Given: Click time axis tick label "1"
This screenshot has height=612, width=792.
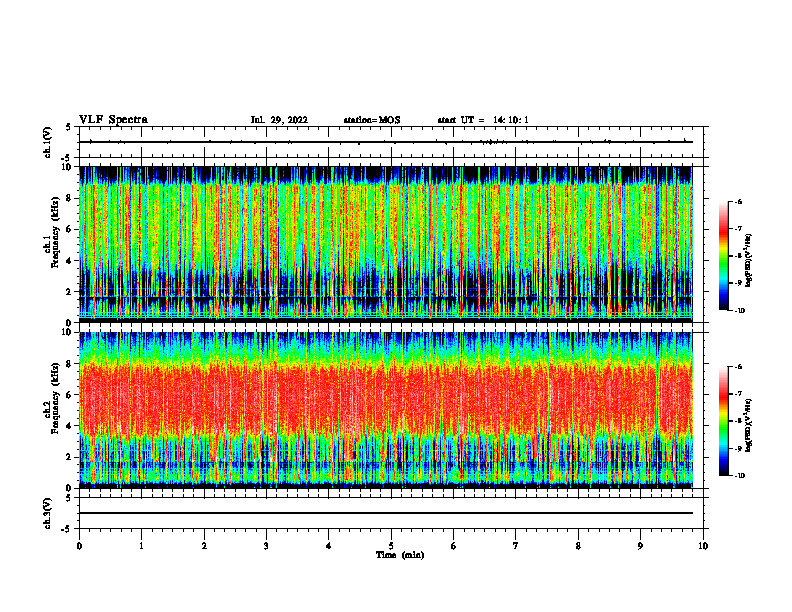Looking at the screenshot, I should (141, 546).
